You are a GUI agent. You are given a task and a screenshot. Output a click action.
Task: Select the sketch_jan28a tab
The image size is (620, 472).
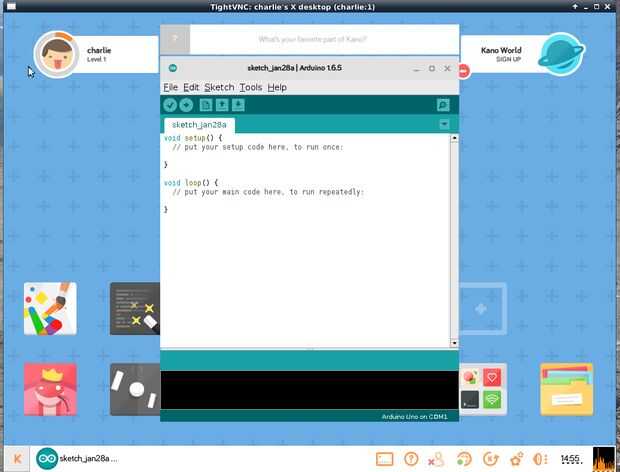pyautogui.click(x=199, y=125)
